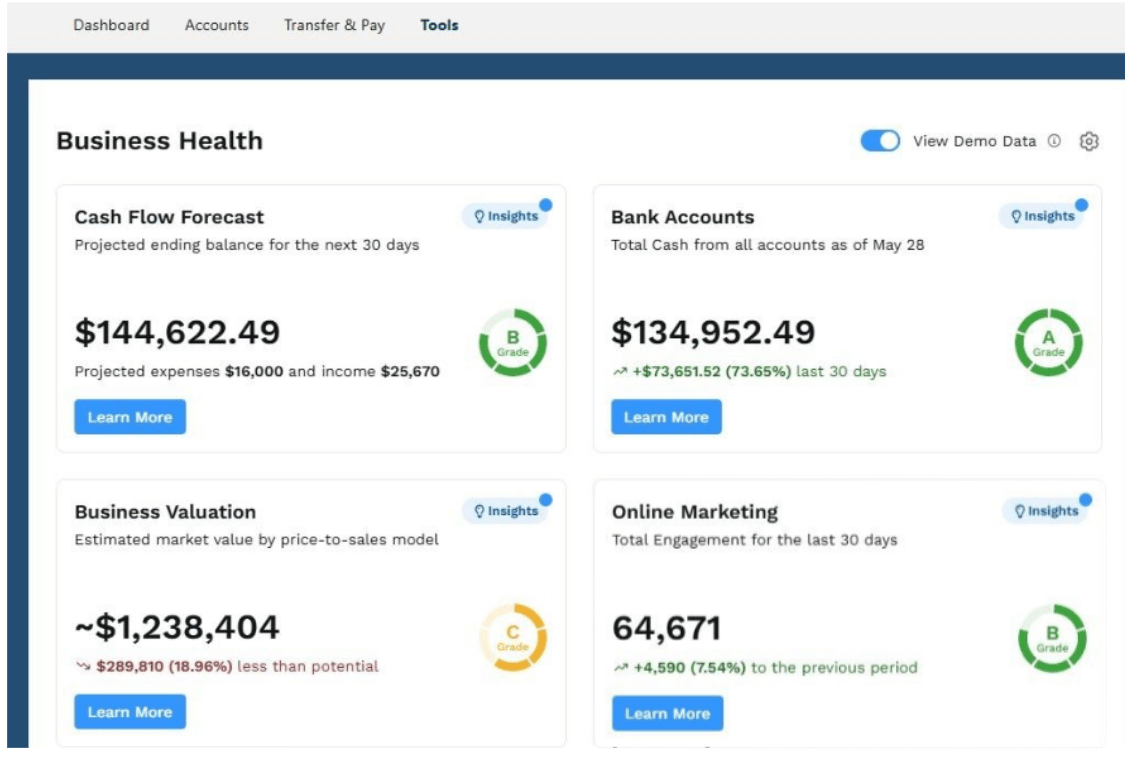Click the upward trend arrow in Bank Accounts

point(619,372)
